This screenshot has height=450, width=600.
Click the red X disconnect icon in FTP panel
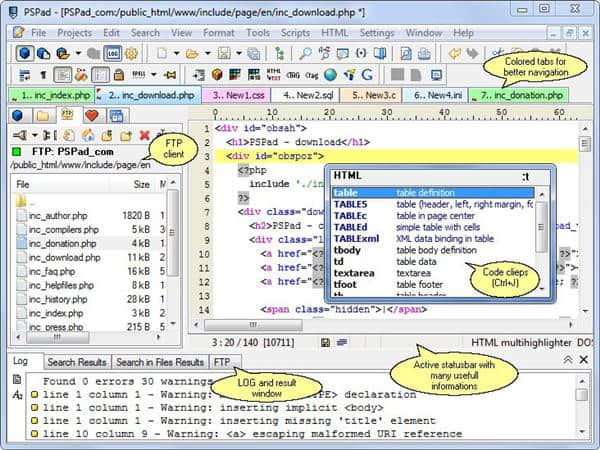145,135
